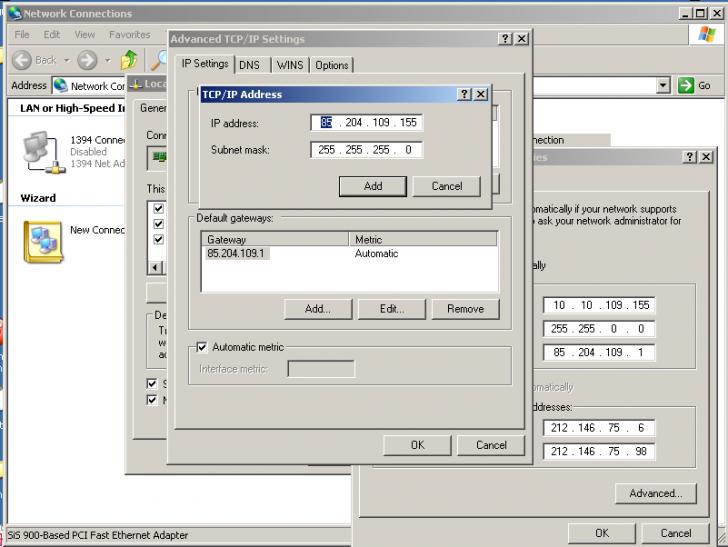Image resolution: width=728 pixels, height=547 pixels.
Task: Select gateway 85.204.109.1 in list
Action: (238, 254)
